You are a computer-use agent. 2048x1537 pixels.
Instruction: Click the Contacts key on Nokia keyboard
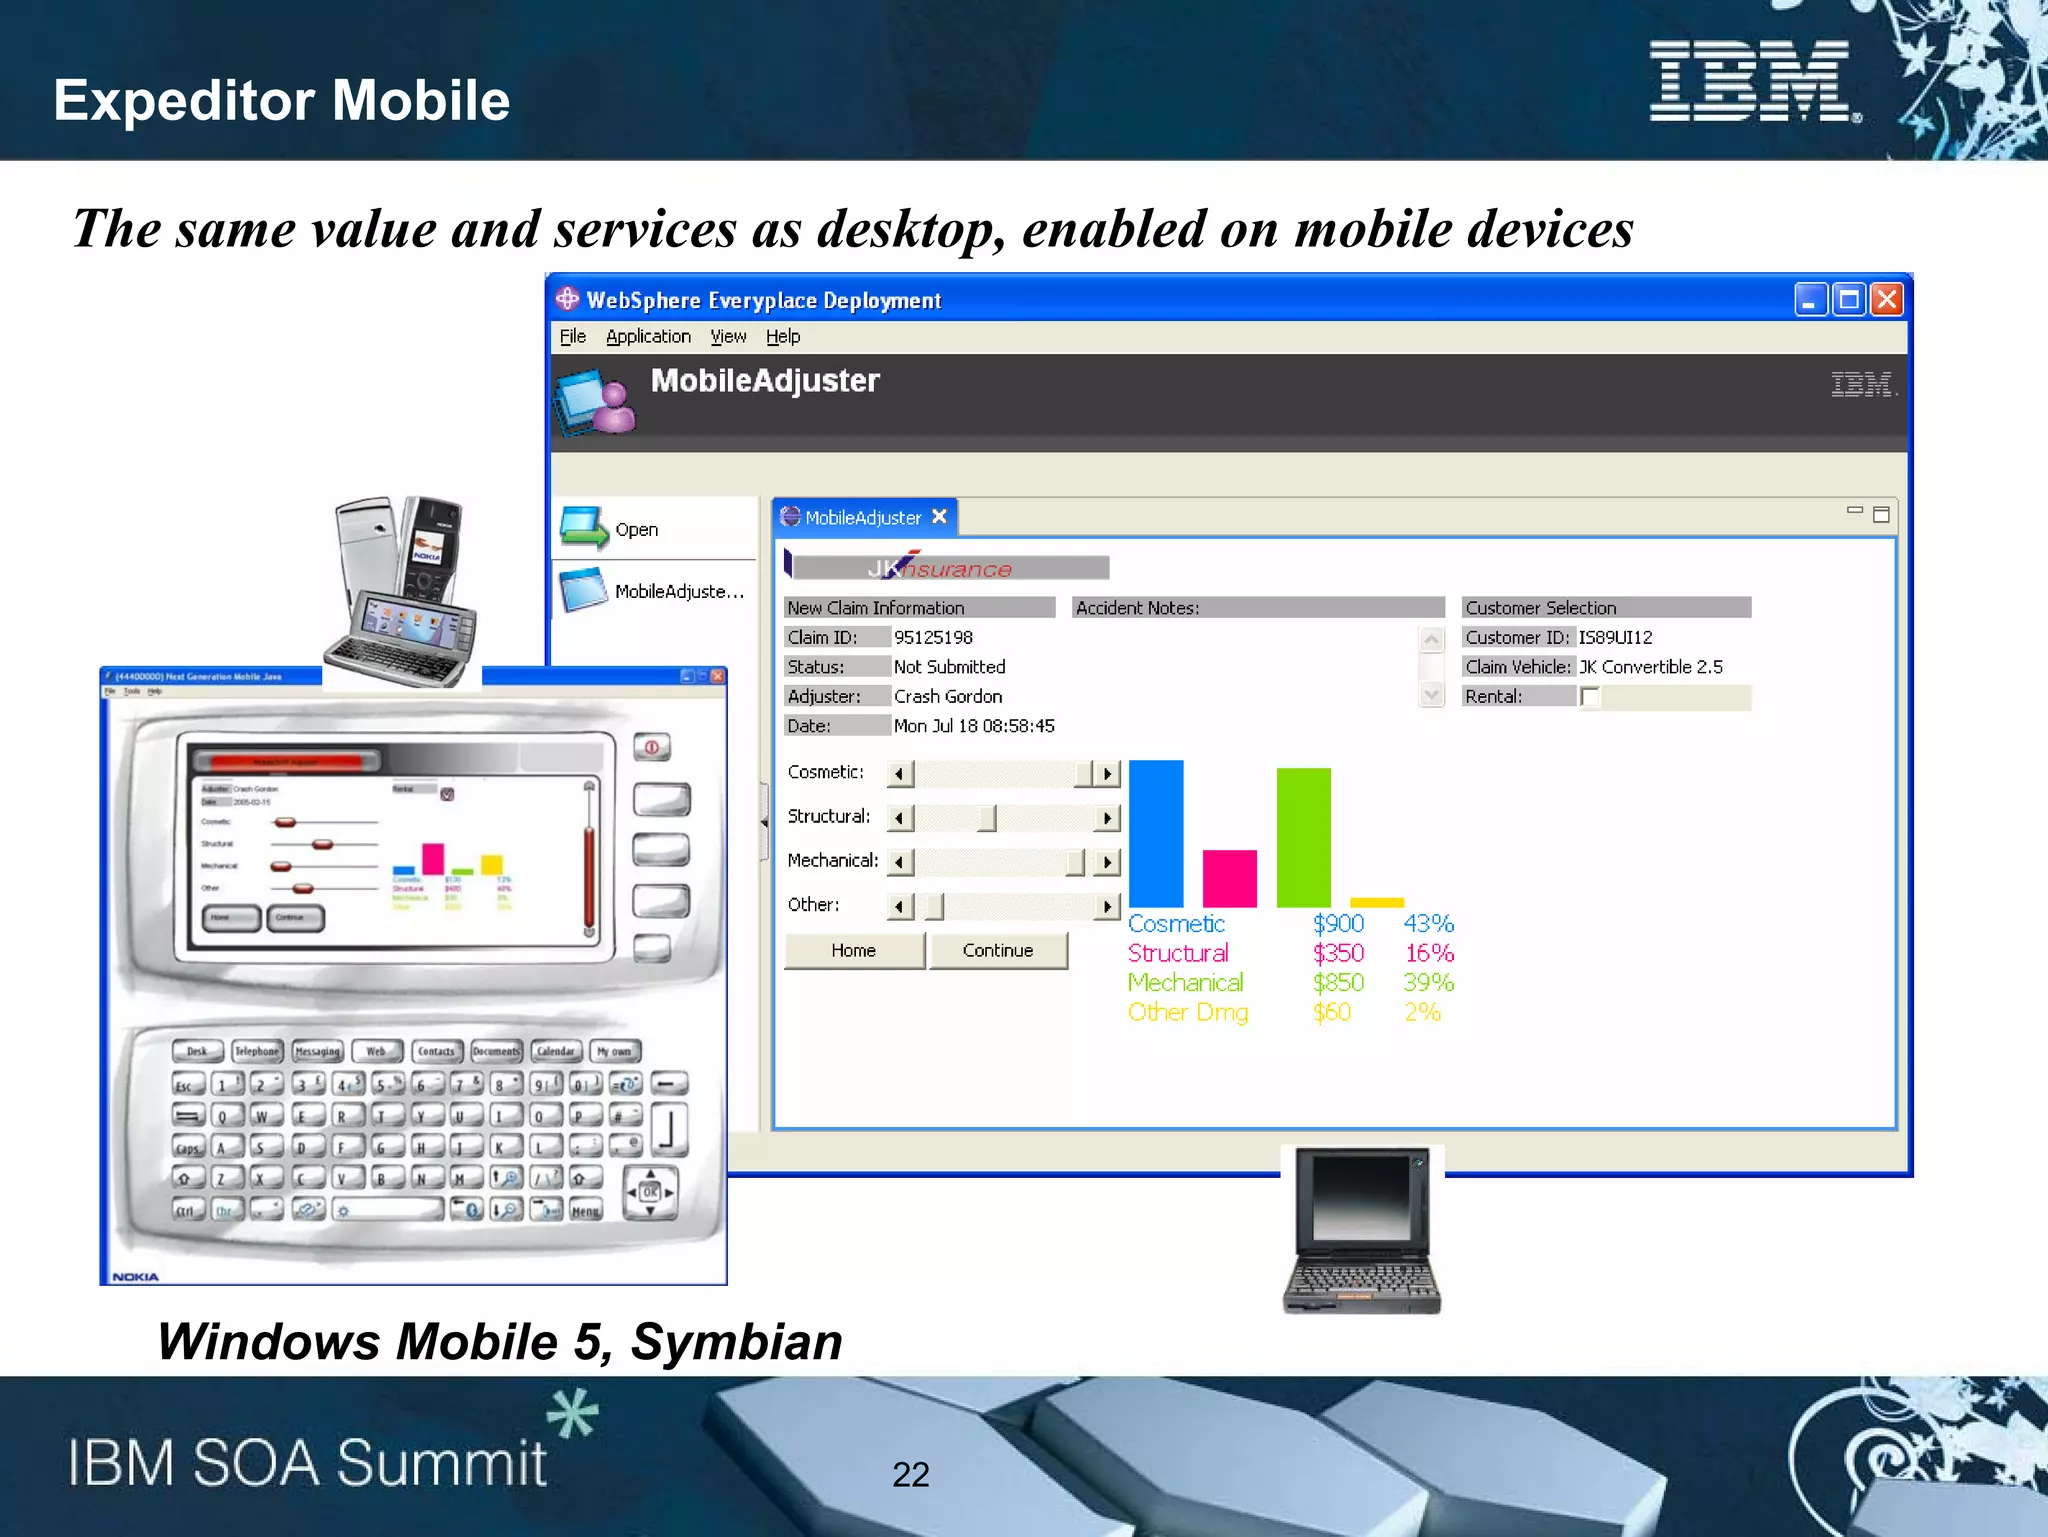point(436,1052)
